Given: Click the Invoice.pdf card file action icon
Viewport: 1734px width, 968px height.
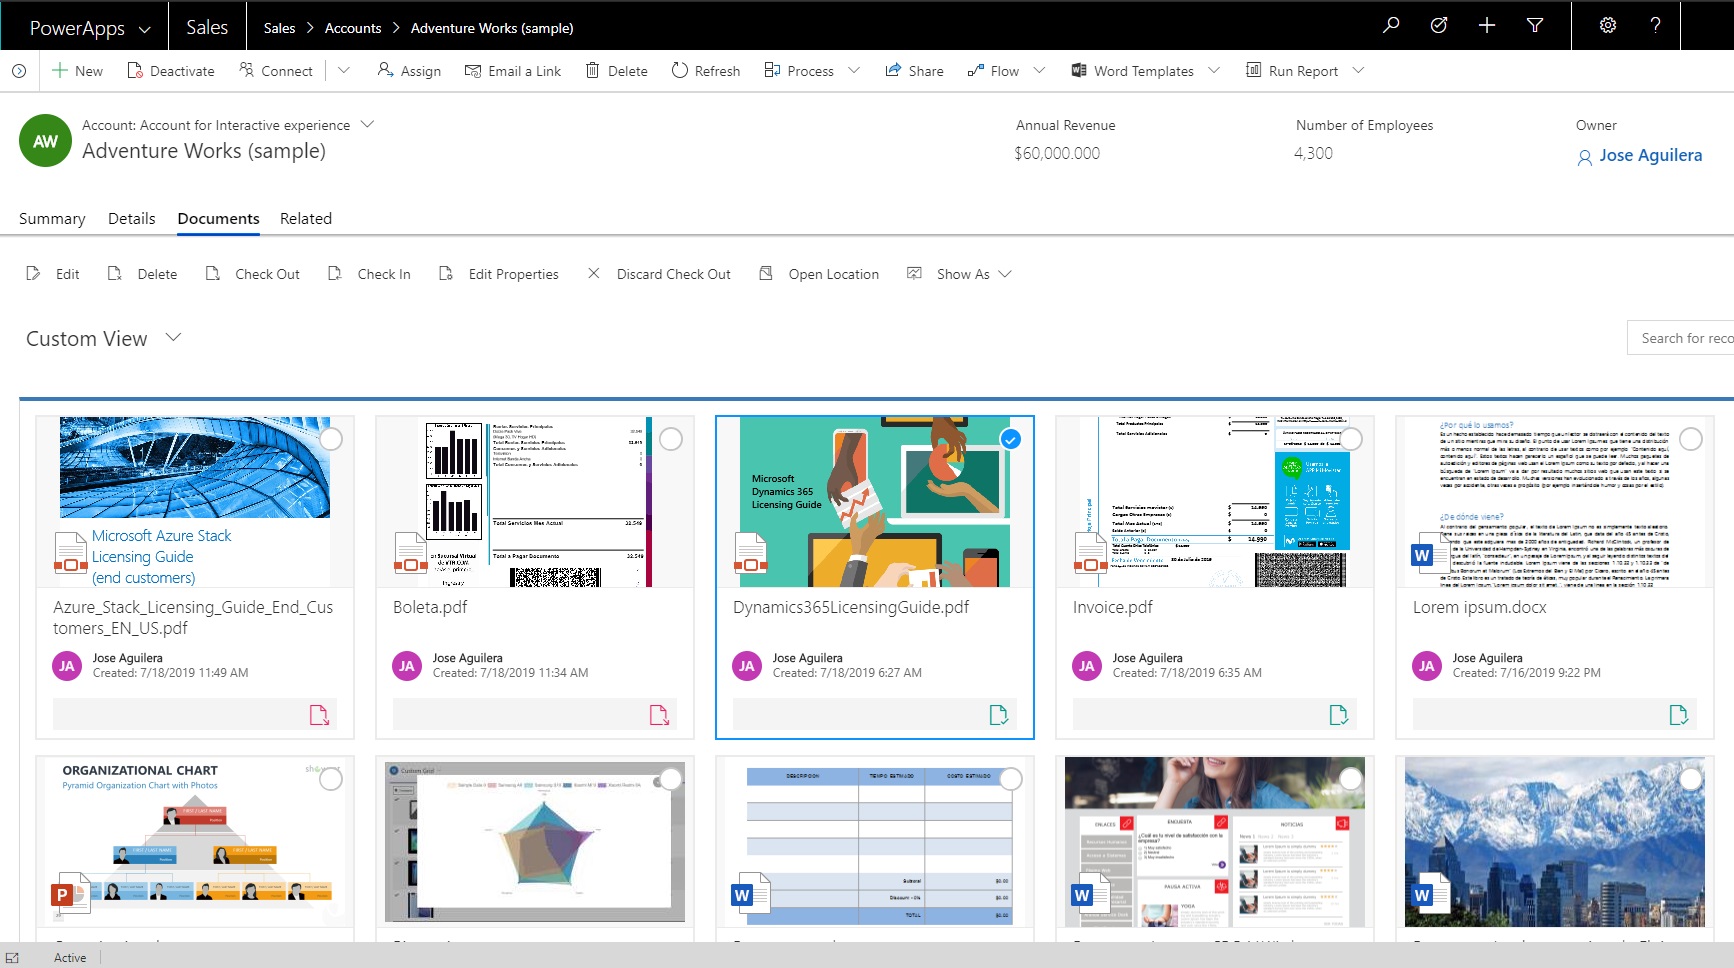Looking at the screenshot, I should [x=1339, y=715].
